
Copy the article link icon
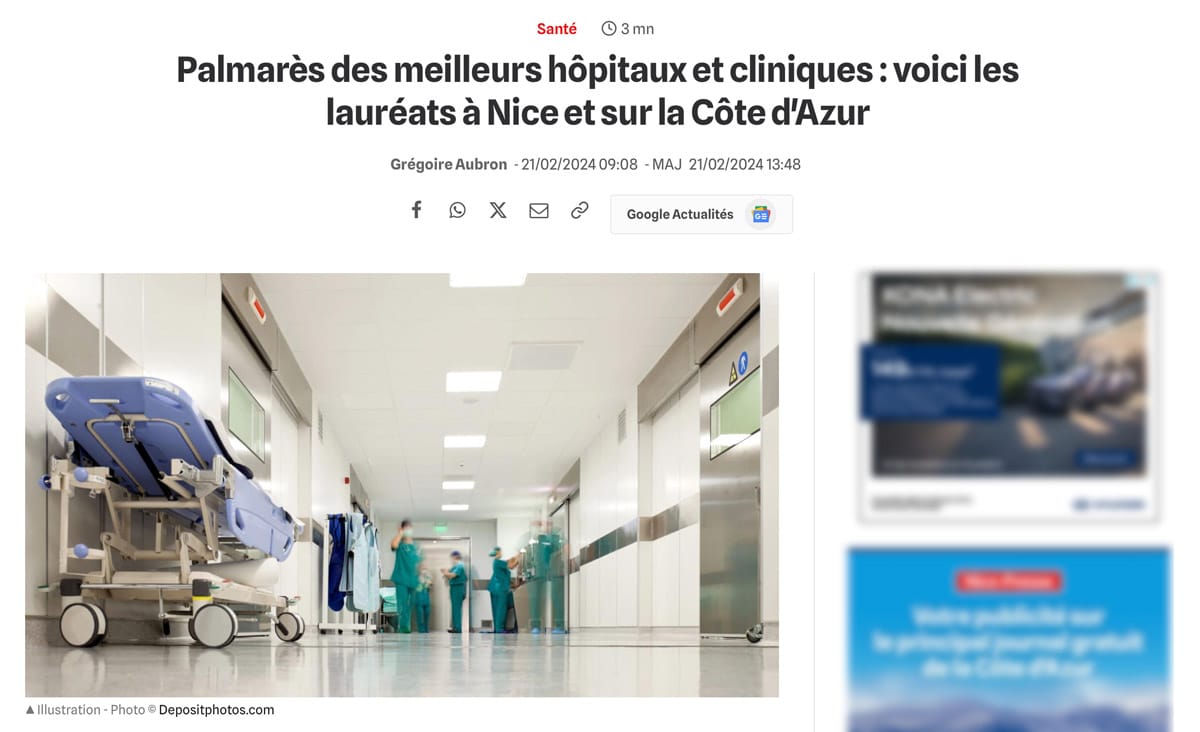coord(580,210)
